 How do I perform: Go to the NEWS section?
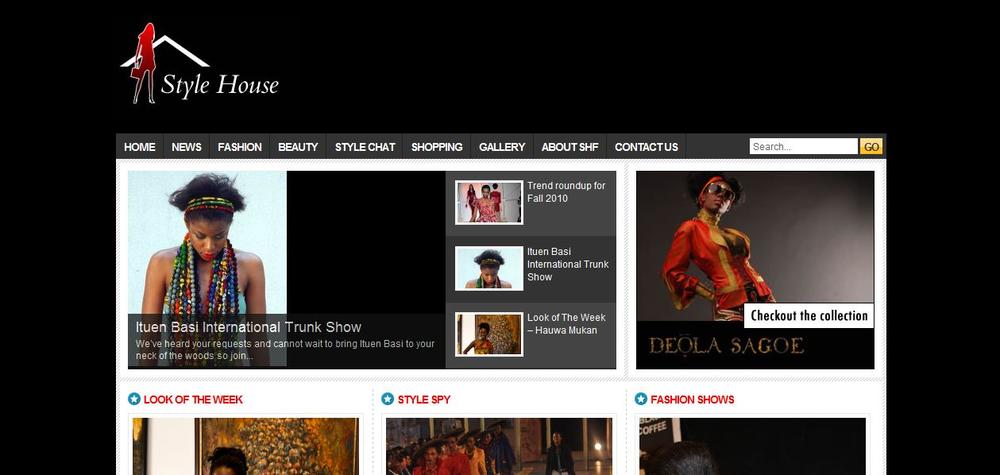186,147
